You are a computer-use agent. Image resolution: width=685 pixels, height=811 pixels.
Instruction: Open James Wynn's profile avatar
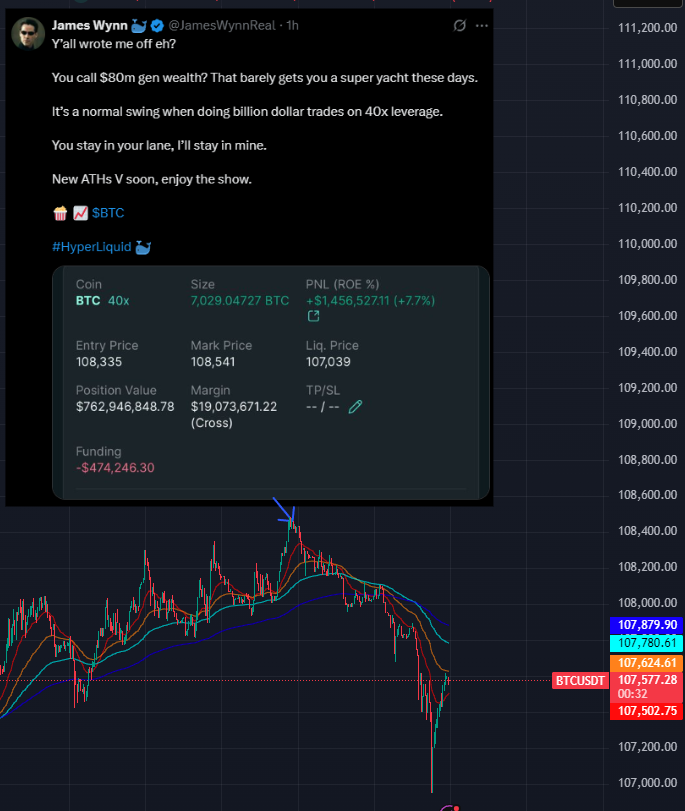(x=28, y=33)
